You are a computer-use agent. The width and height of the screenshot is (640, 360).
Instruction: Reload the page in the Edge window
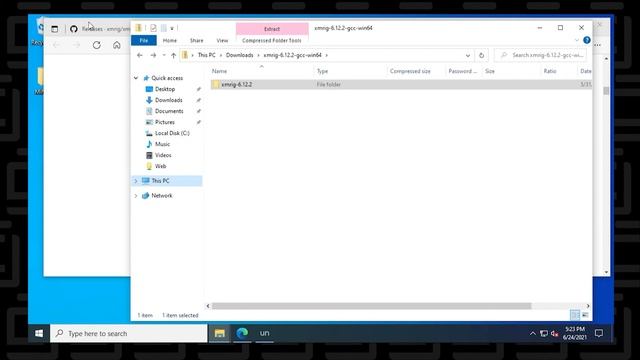pyautogui.click(x=96, y=45)
